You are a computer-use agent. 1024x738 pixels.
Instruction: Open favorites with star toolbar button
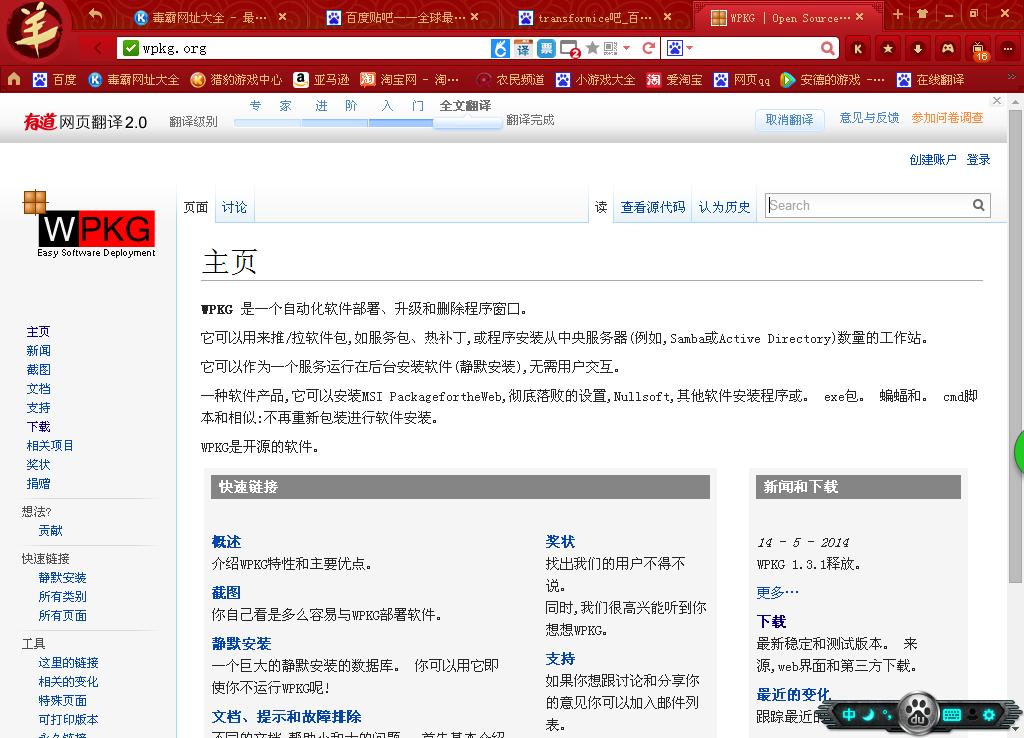point(888,48)
